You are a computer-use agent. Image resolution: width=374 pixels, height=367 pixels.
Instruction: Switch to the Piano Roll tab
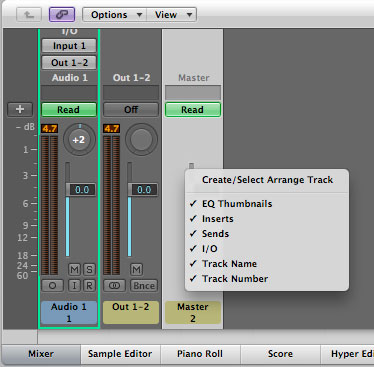[200, 354]
